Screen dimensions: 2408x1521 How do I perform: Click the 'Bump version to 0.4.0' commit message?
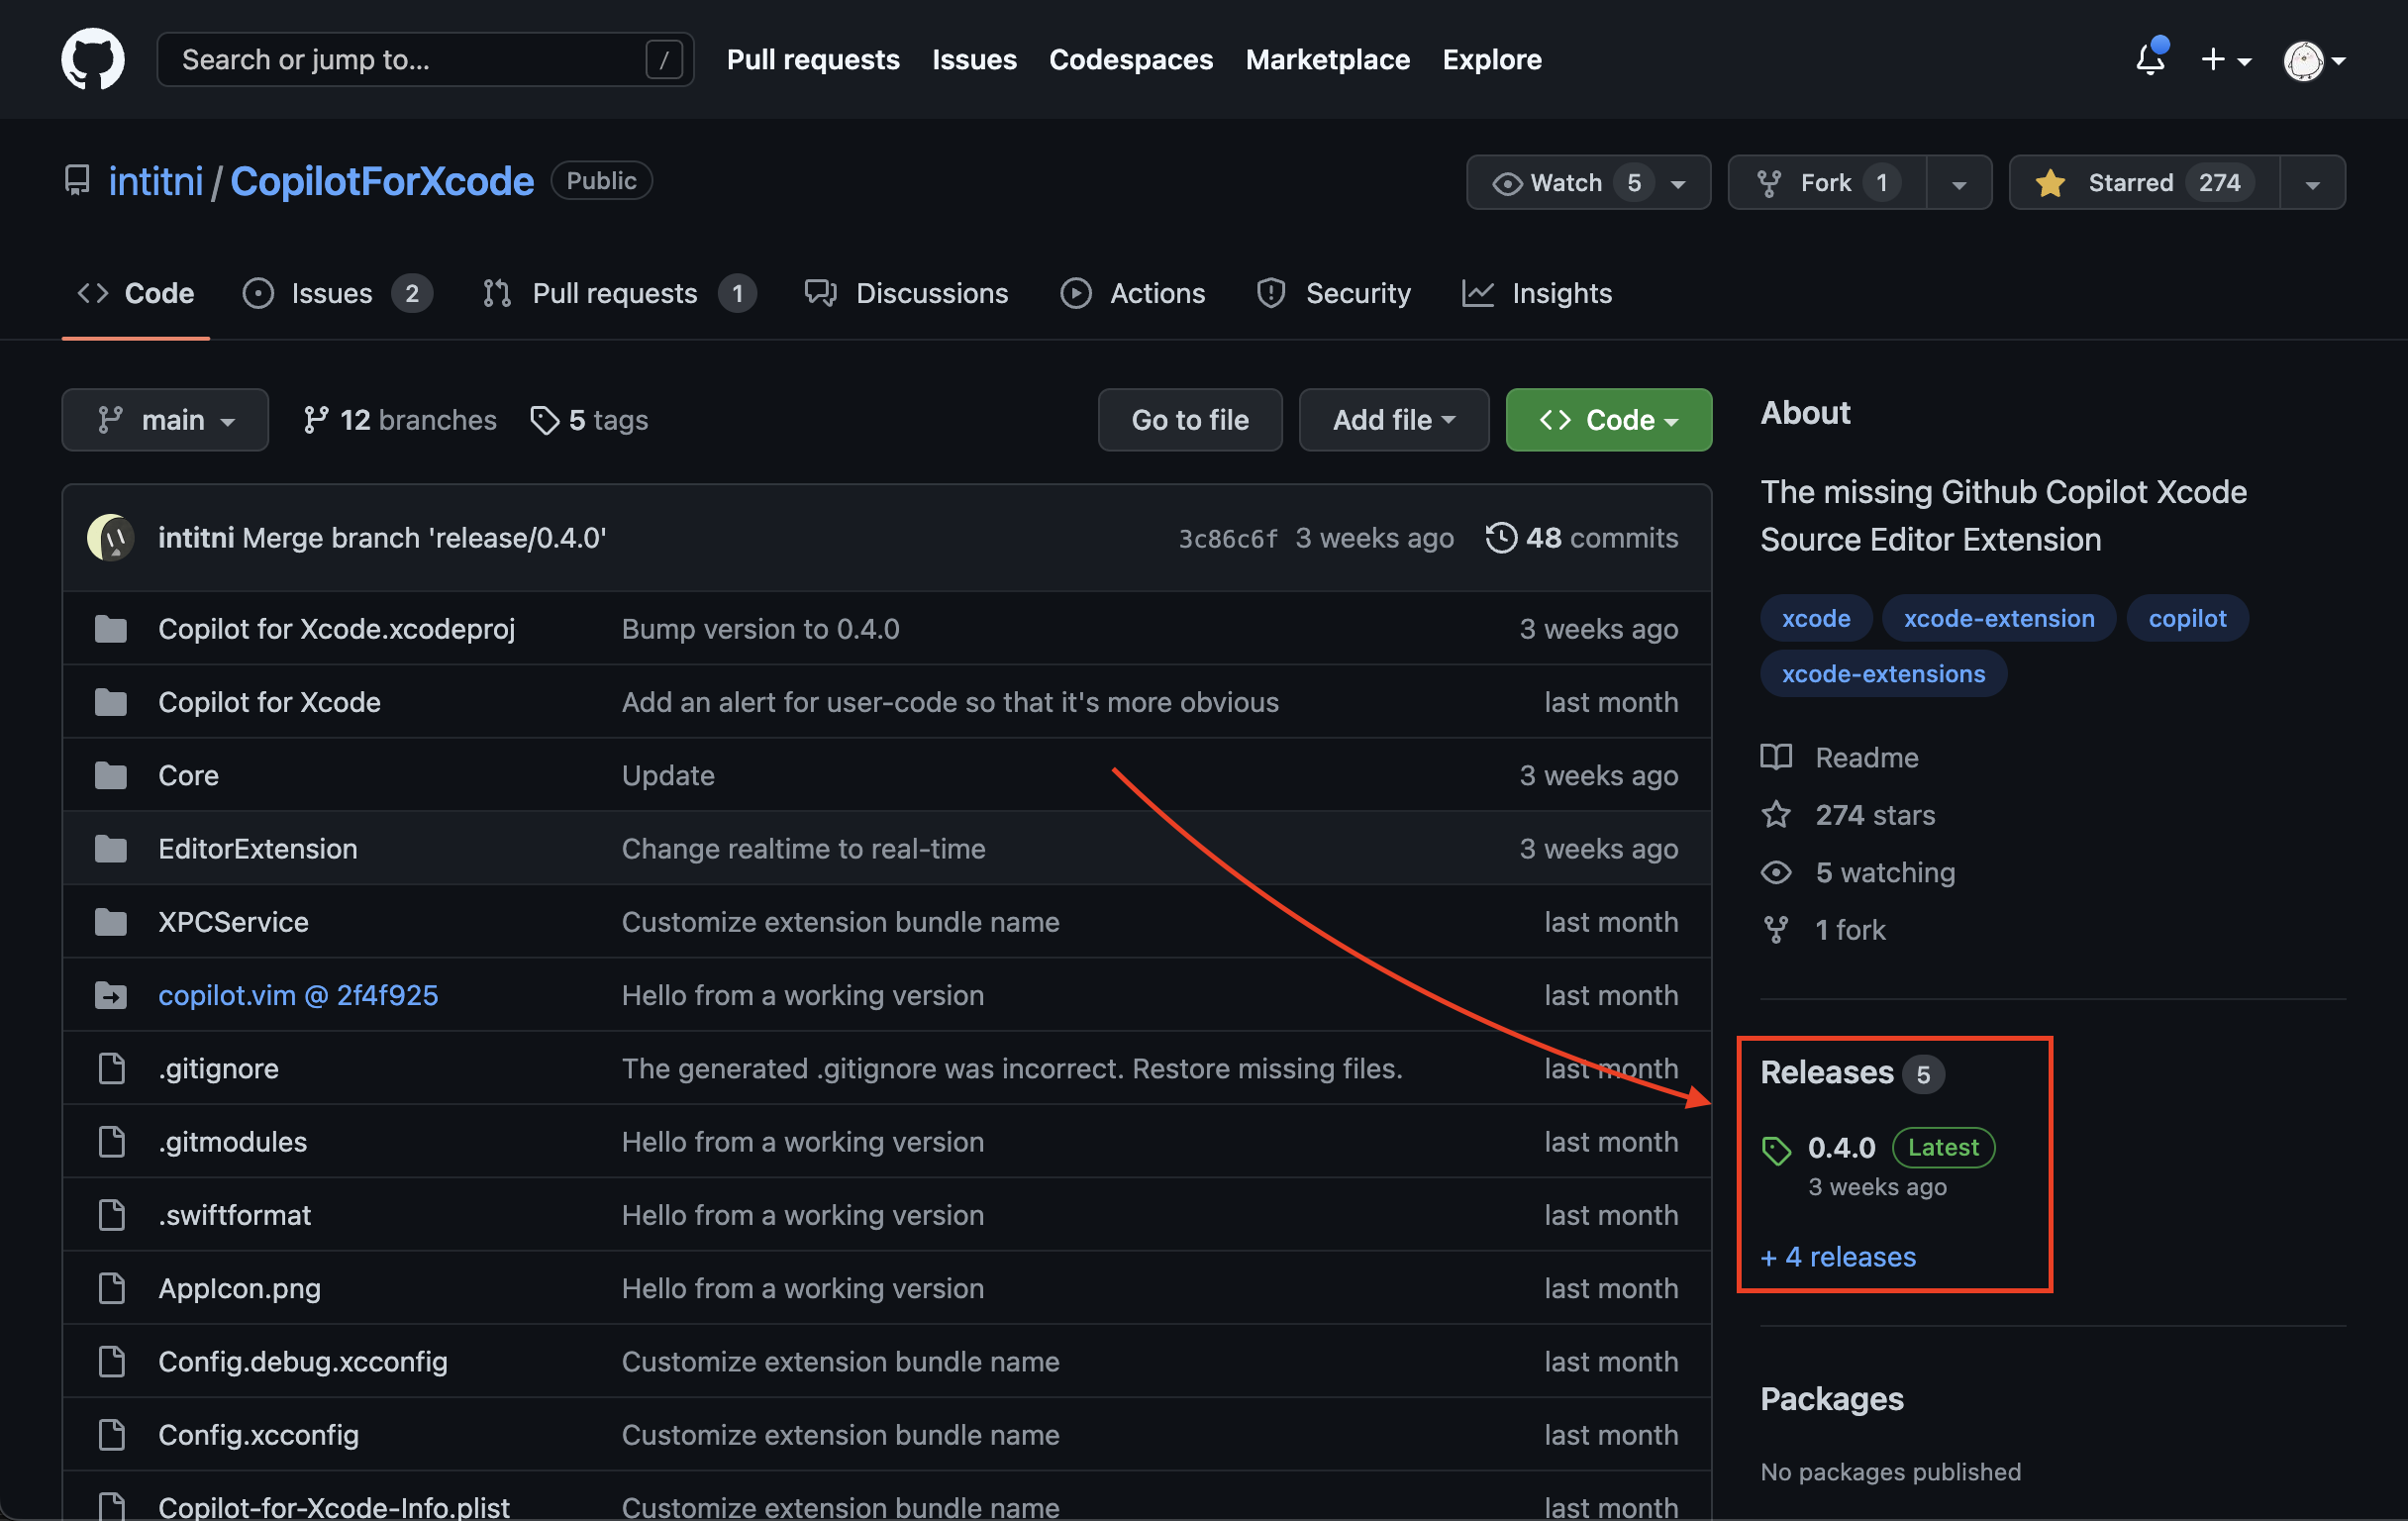coord(760,628)
